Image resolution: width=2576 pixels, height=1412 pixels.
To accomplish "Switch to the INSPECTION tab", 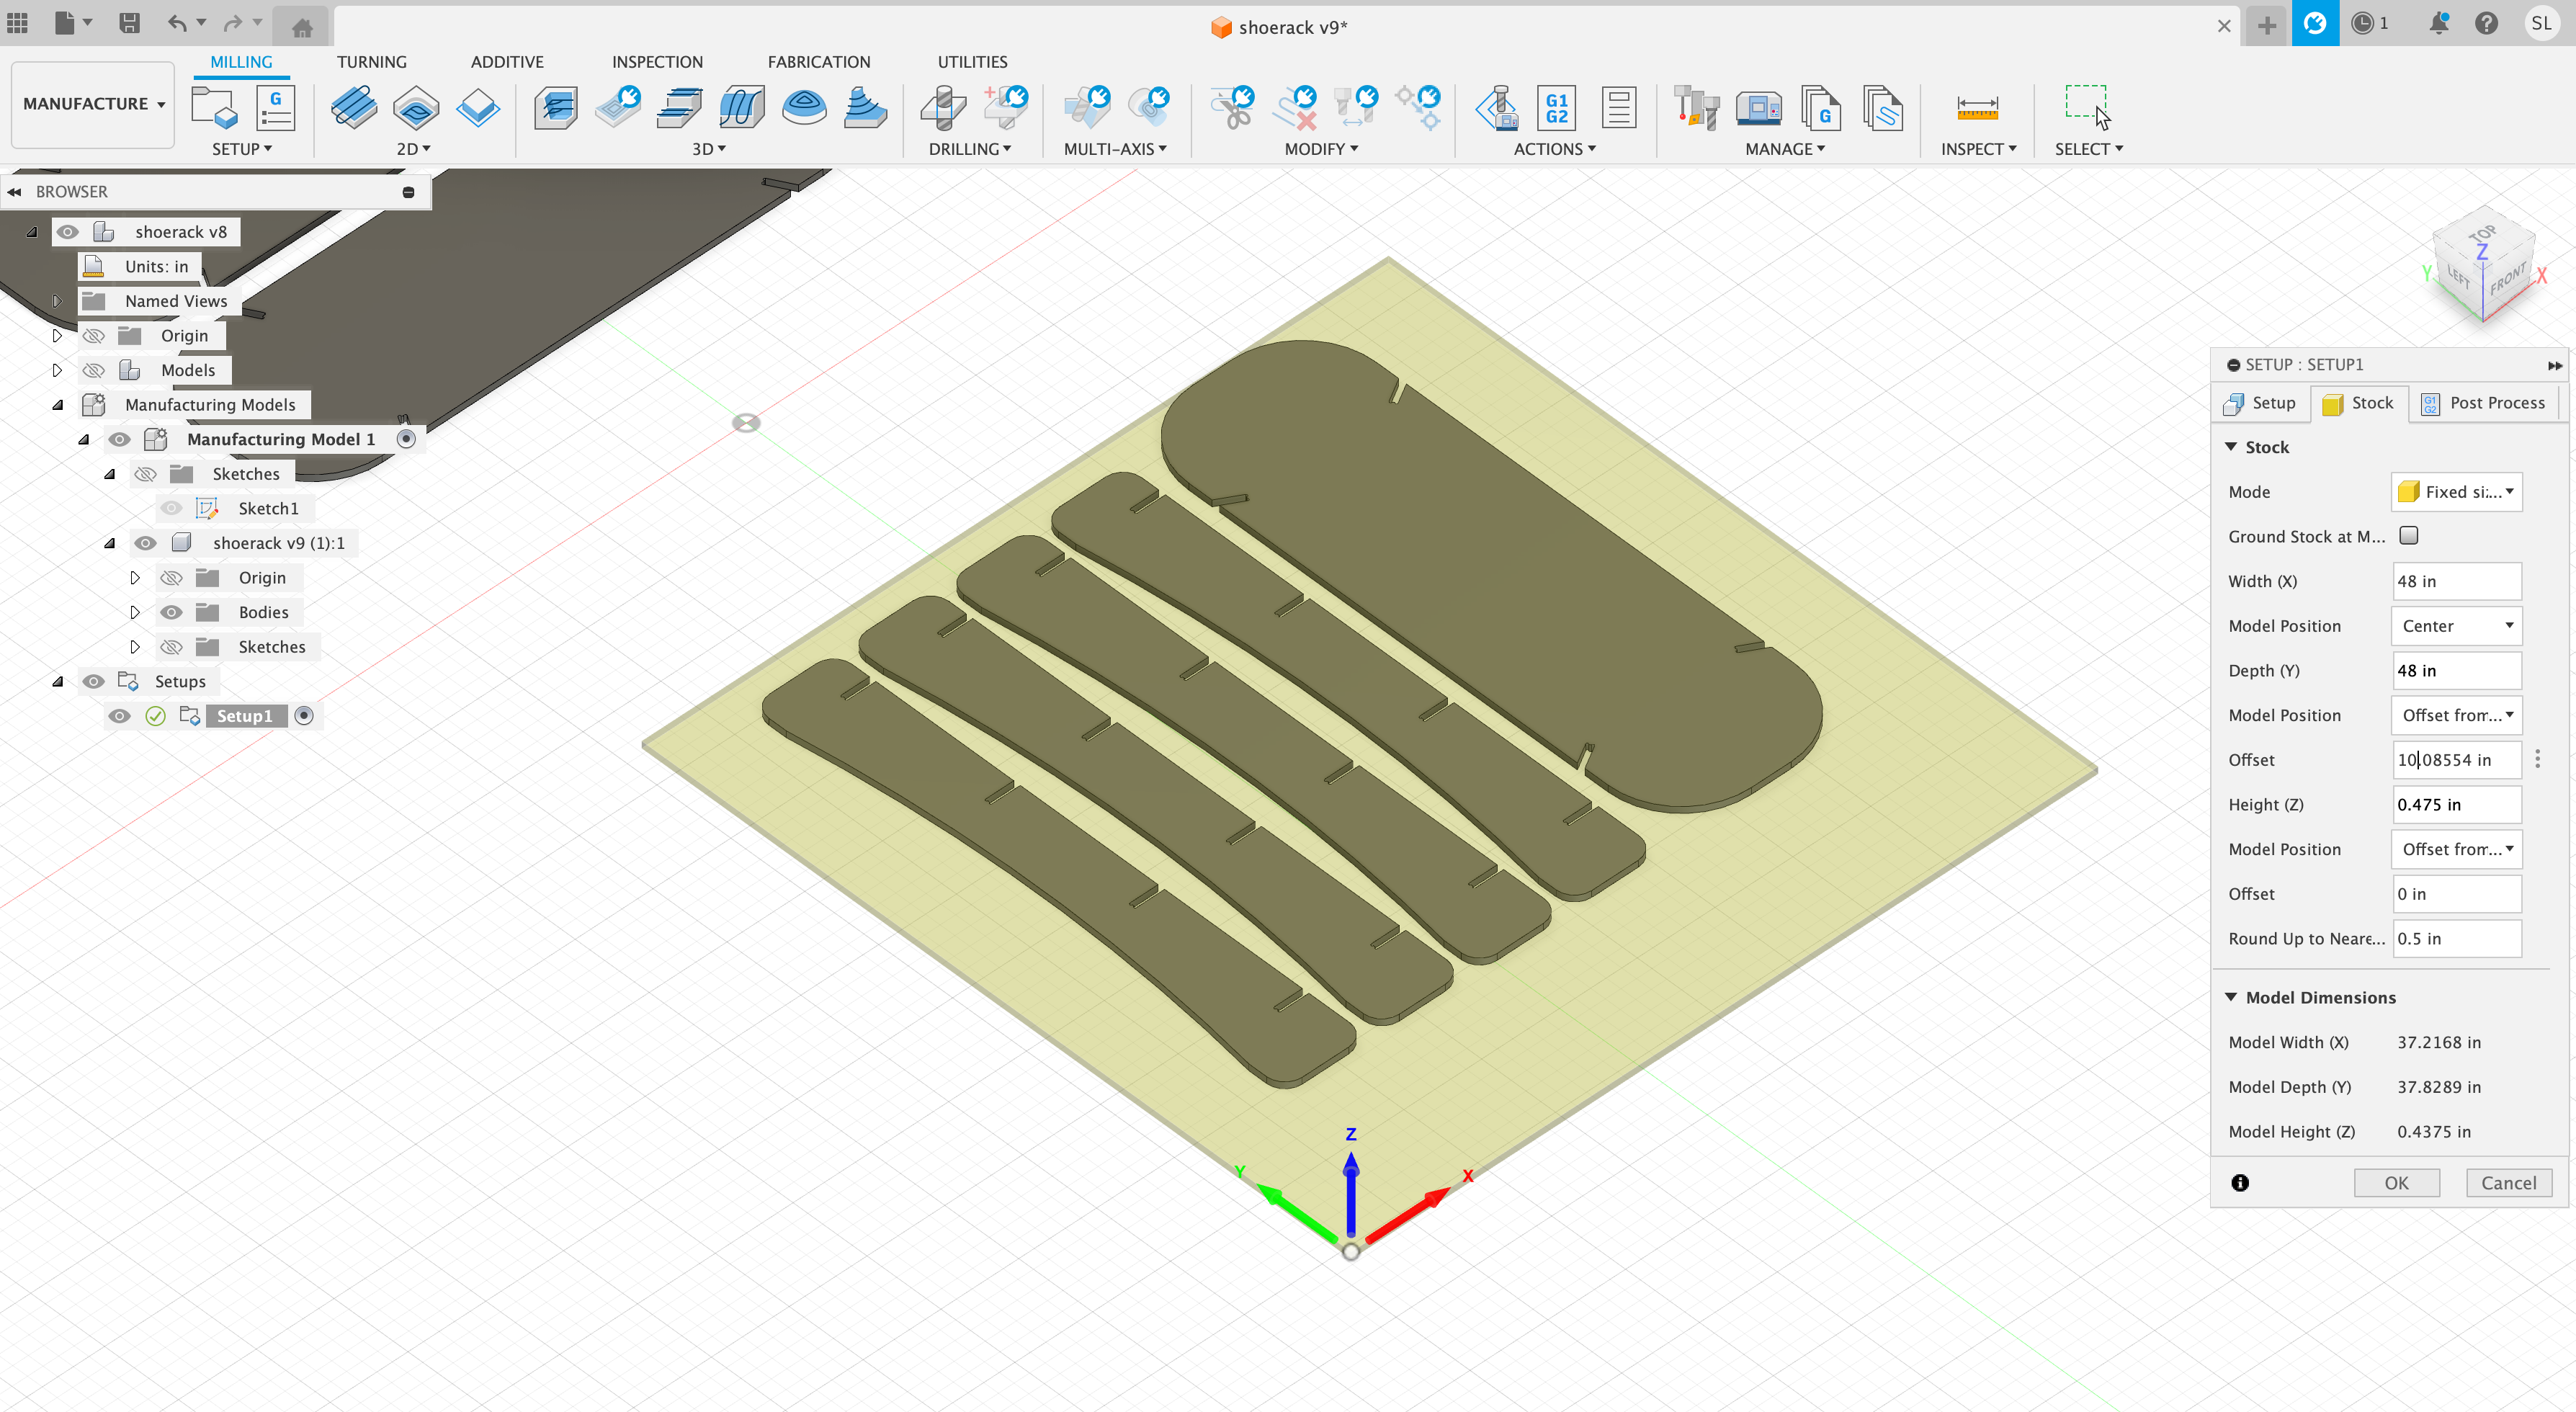I will click(657, 62).
